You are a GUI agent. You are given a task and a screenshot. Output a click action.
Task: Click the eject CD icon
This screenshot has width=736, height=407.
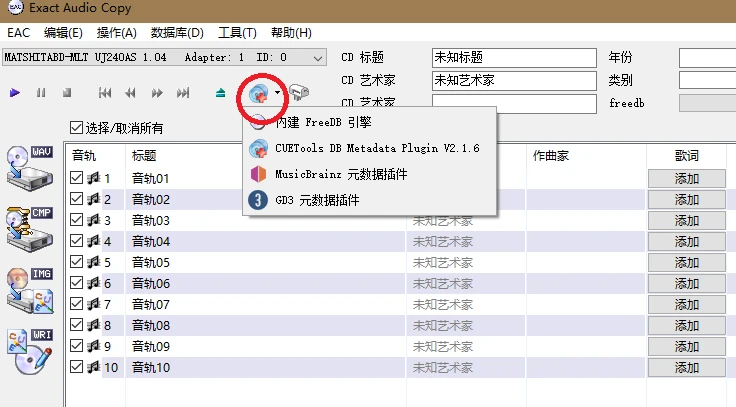tap(220, 93)
